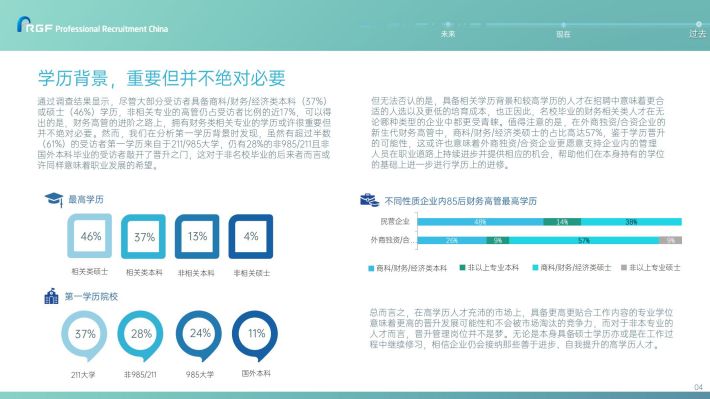Click the 商科/财务/经济类本科 legend swatch
710x399 pixels.
(x=371, y=268)
